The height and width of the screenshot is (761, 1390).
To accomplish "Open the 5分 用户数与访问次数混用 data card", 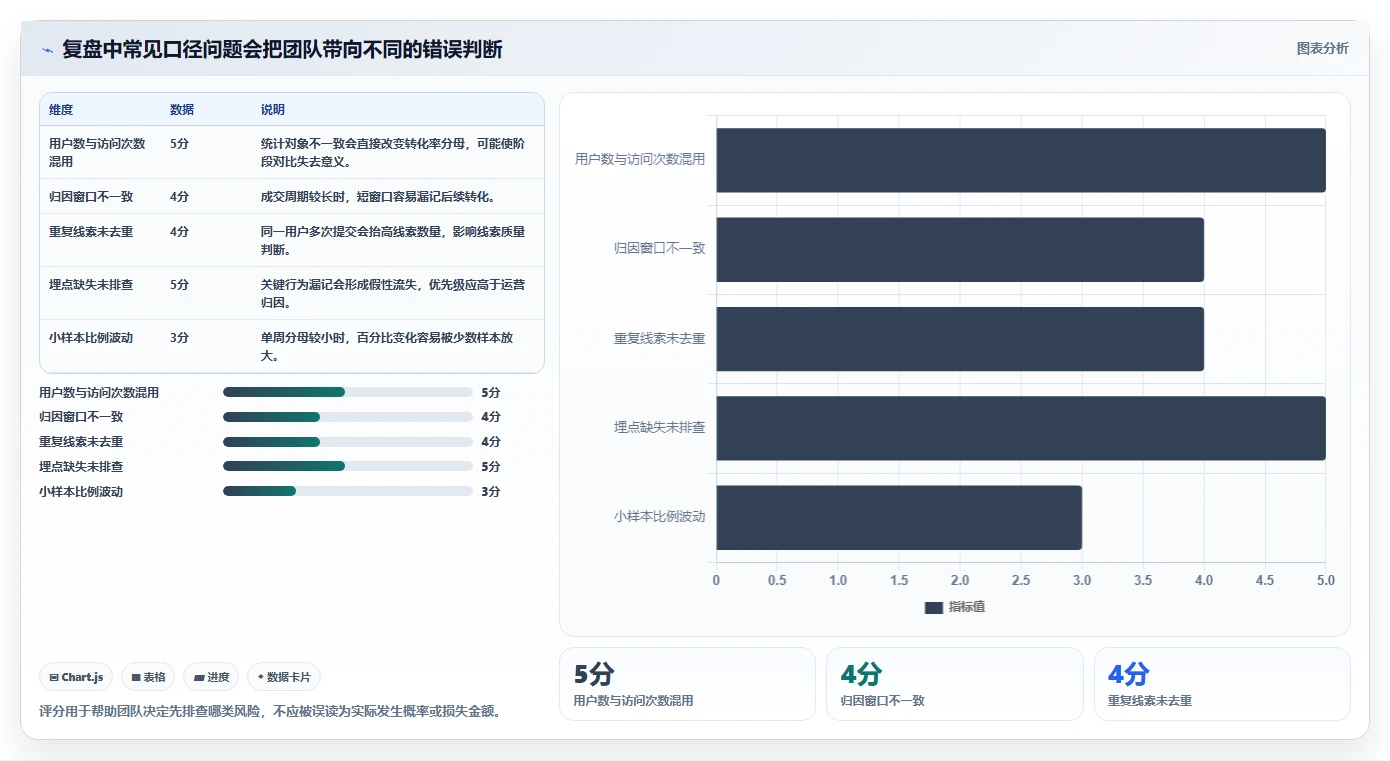I will coord(687,684).
